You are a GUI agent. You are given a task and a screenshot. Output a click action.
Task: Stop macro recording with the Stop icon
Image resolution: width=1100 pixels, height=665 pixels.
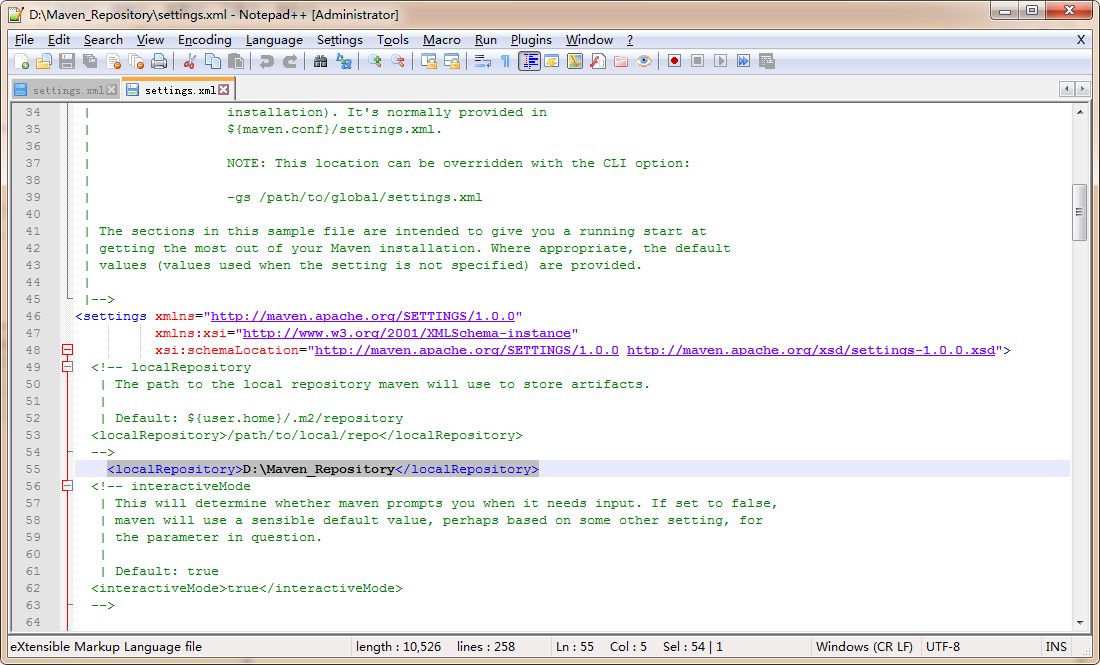[x=697, y=62]
